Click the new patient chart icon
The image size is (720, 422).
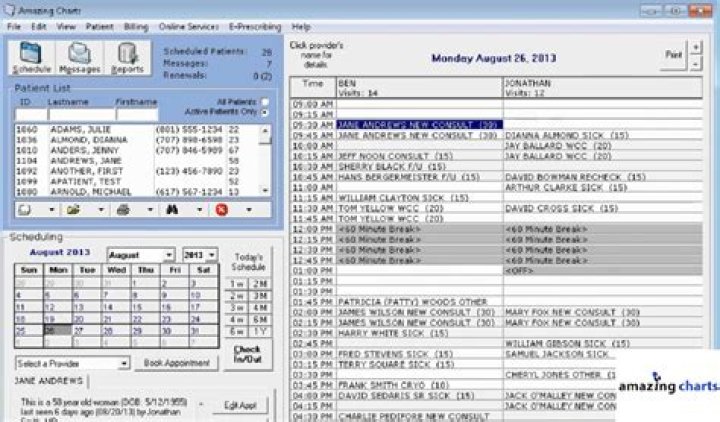click(x=24, y=210)
